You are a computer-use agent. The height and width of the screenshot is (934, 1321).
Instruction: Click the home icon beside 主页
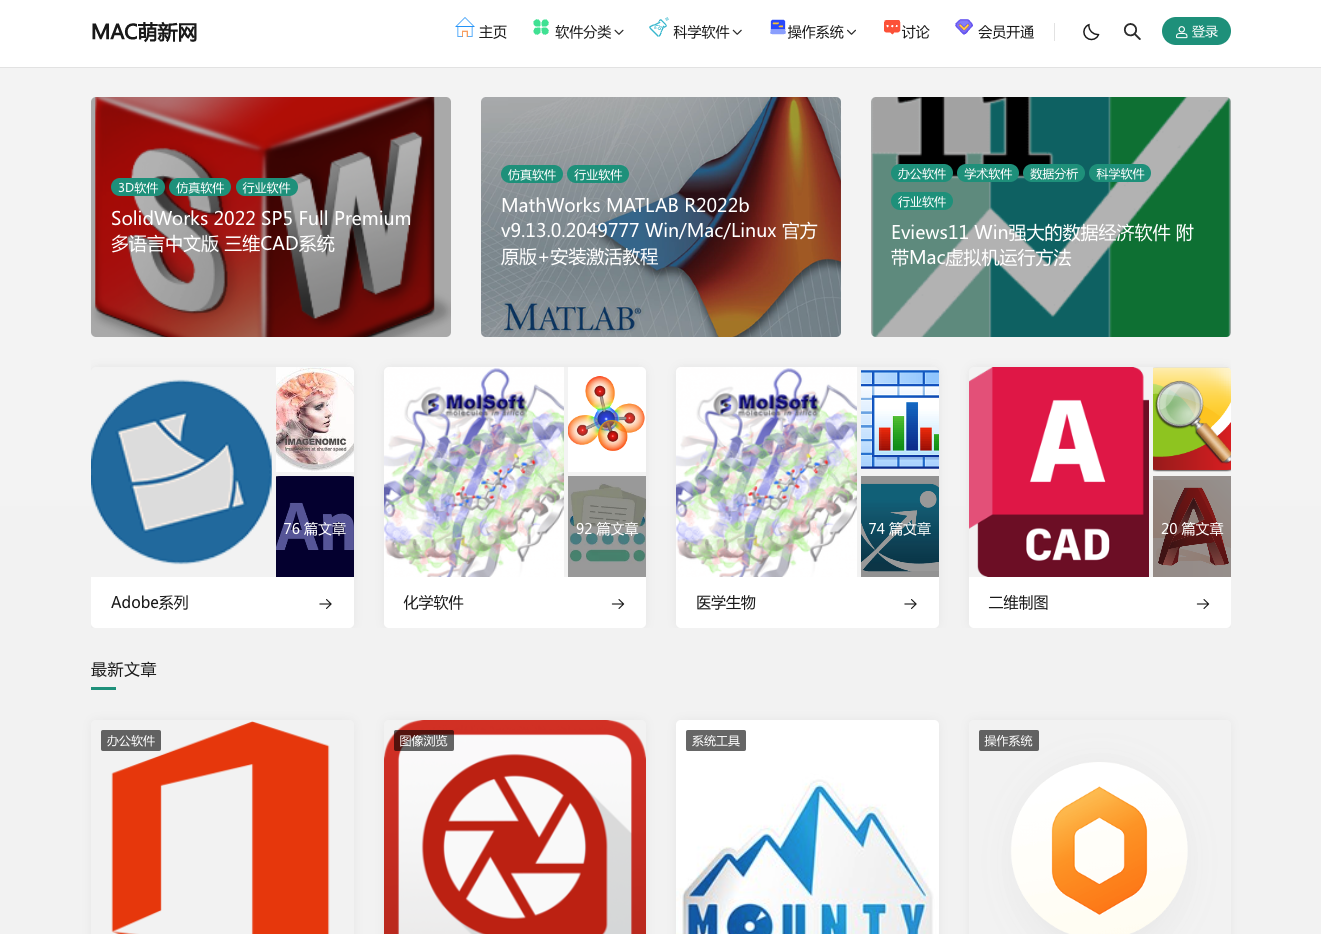(464, 28)
